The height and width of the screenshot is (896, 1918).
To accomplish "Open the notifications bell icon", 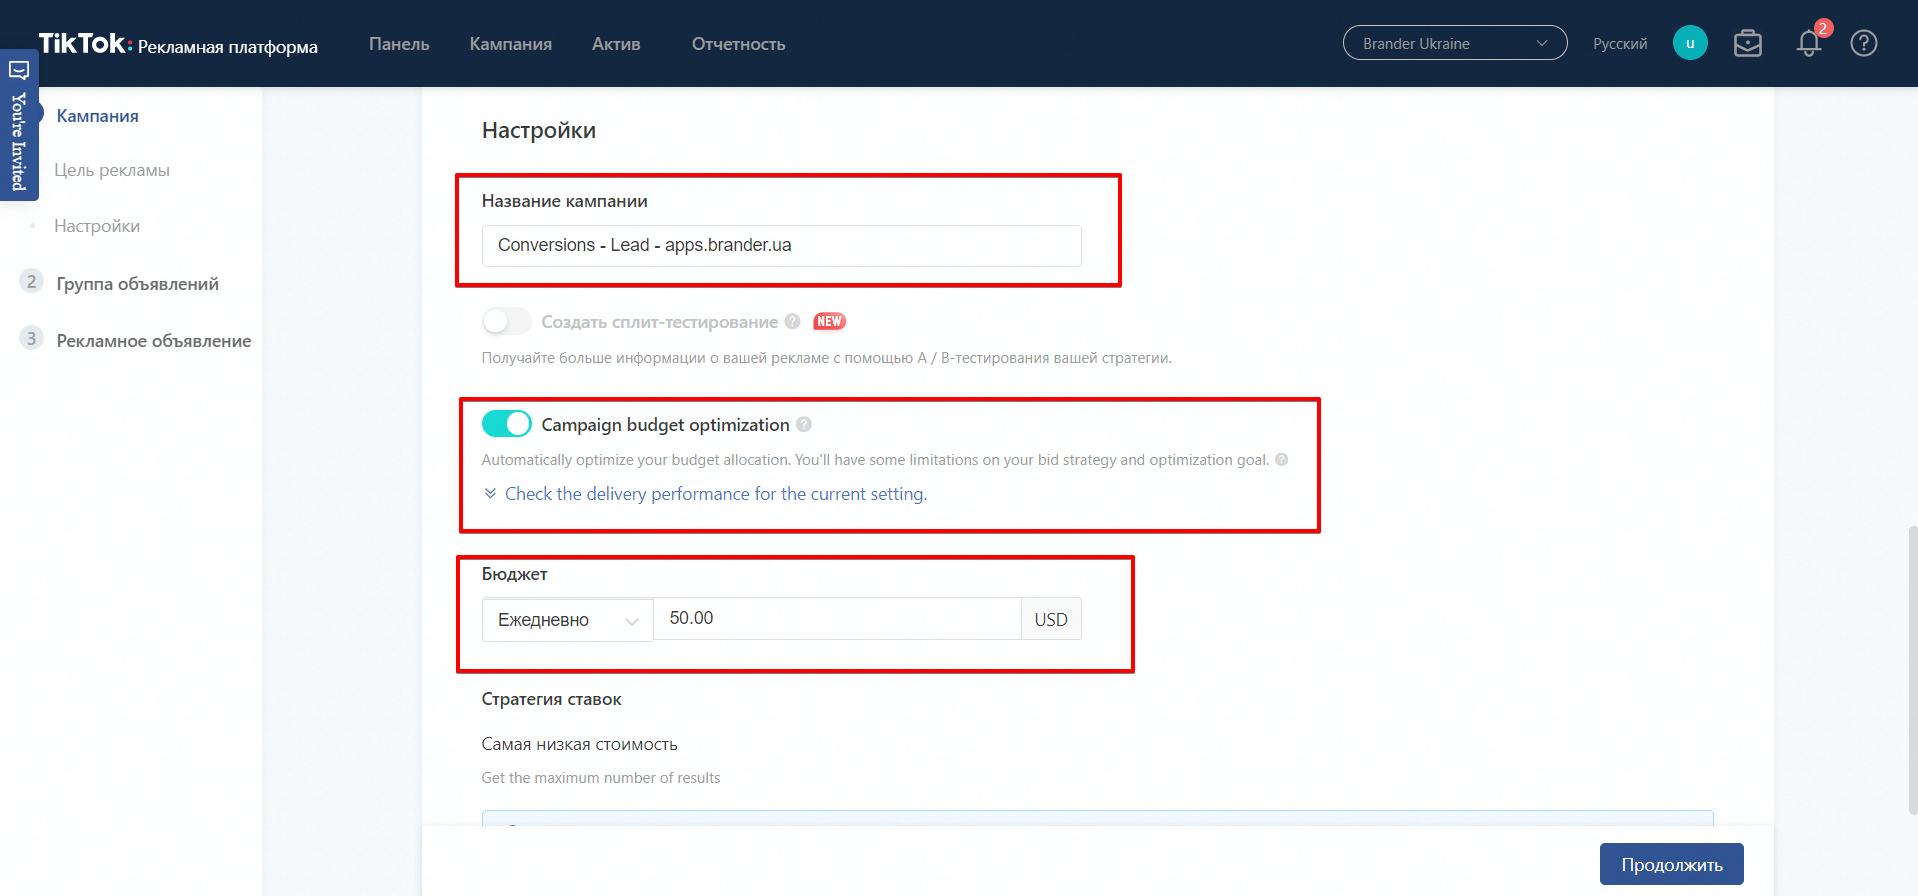I will pyautogui.click(x=1808, y=44).
